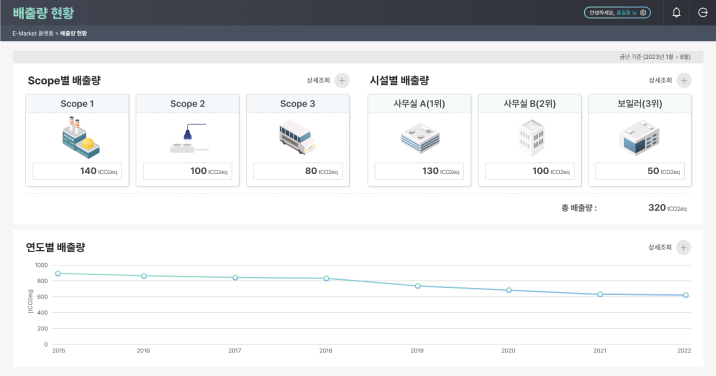Click the 2015 data point on chart
The image size is (716, 376).
(x=58, y=274)
